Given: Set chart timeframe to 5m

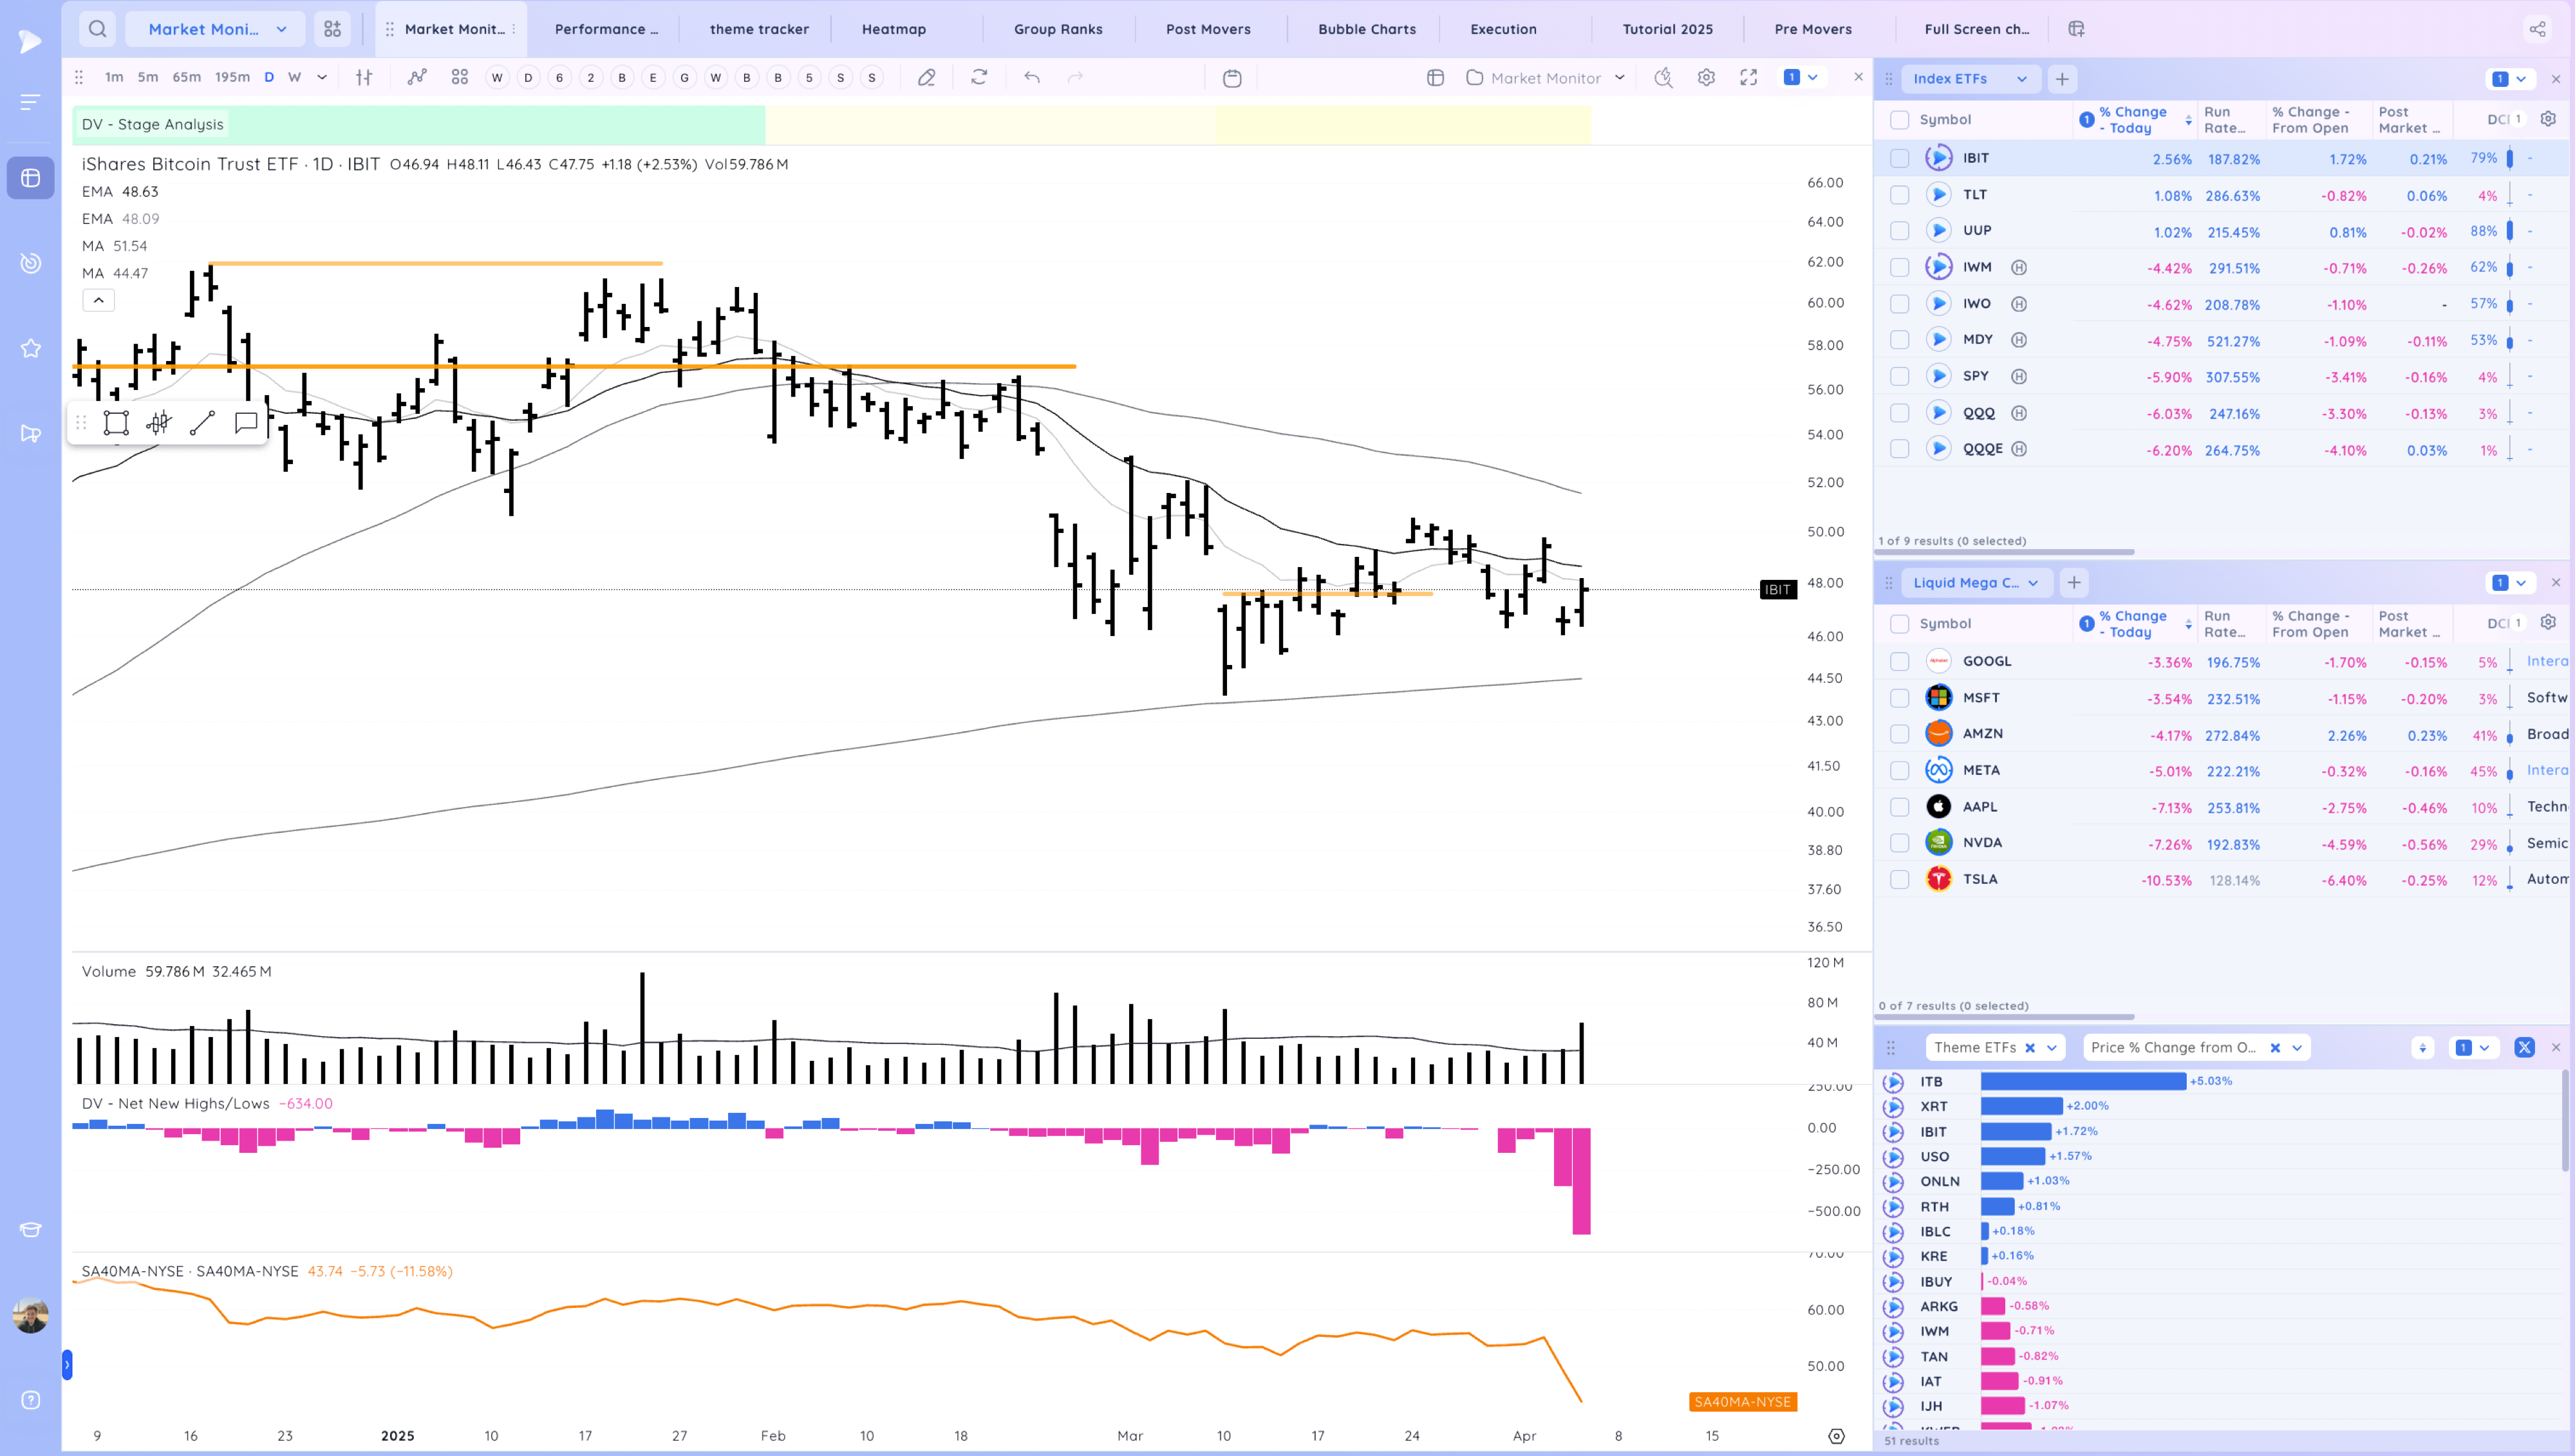Looking at the screenshot, I should point(148,77).
